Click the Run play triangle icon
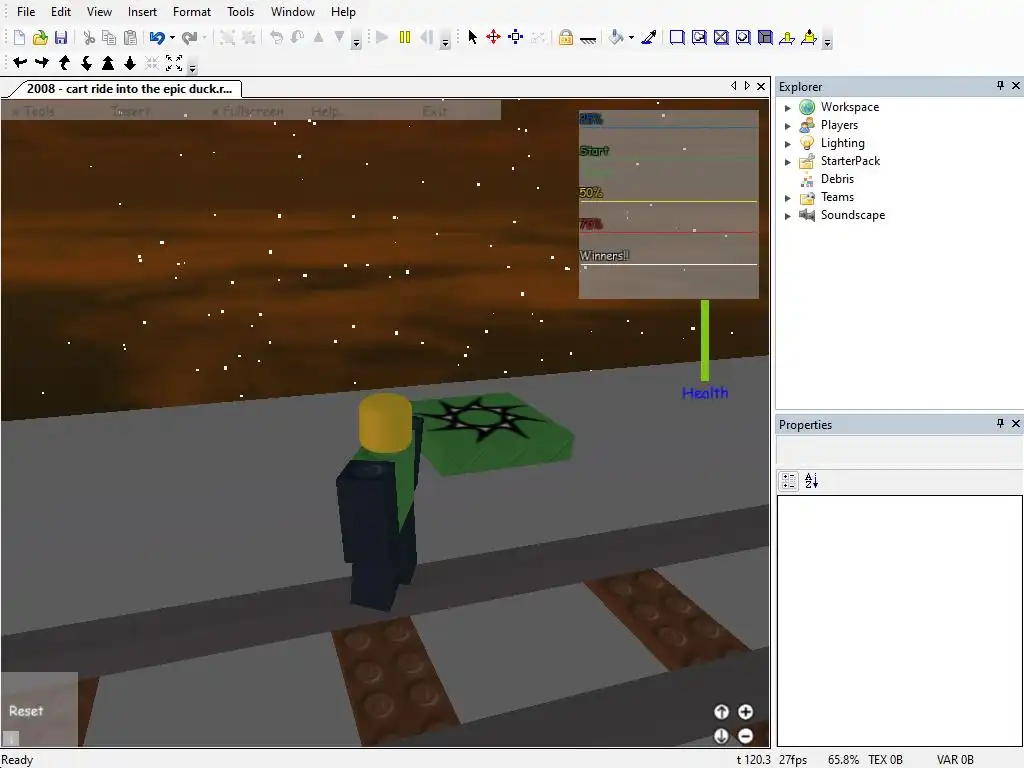 (383, 37)
